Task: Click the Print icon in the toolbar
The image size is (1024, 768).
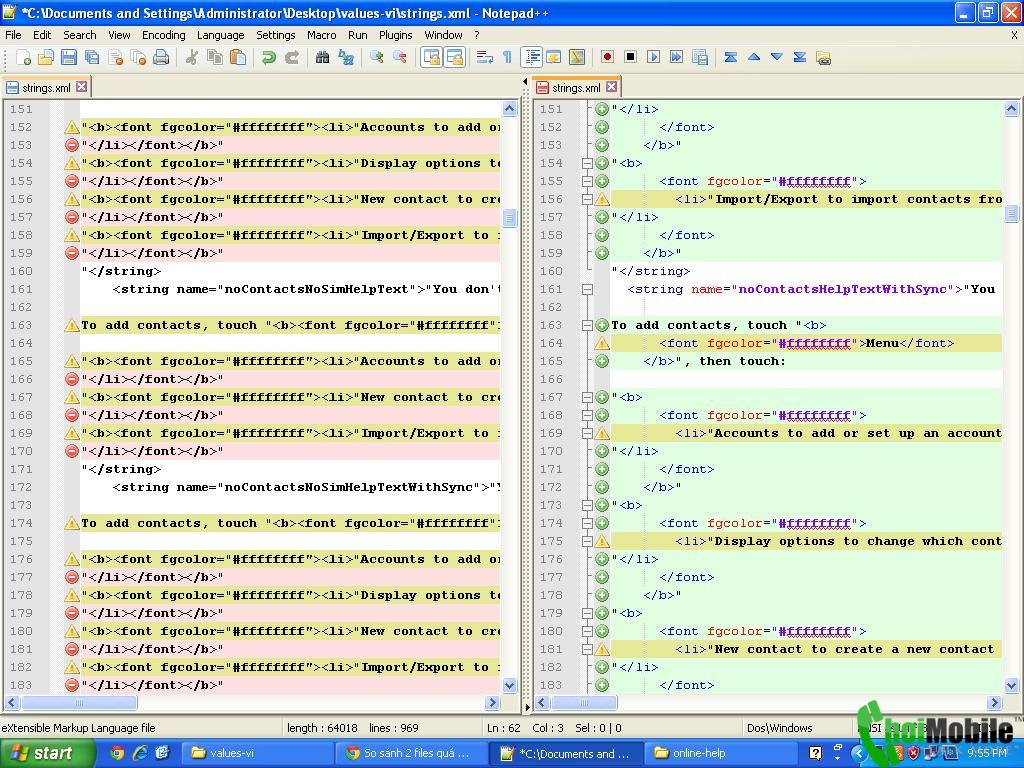Action: [x=161, y=58]
